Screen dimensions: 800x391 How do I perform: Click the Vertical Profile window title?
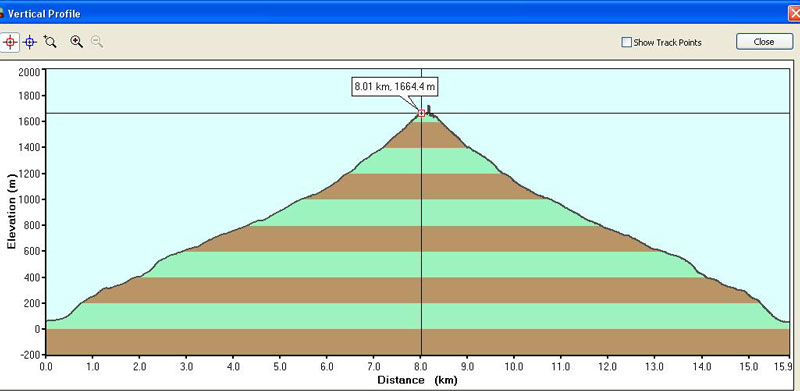[44, 14]
